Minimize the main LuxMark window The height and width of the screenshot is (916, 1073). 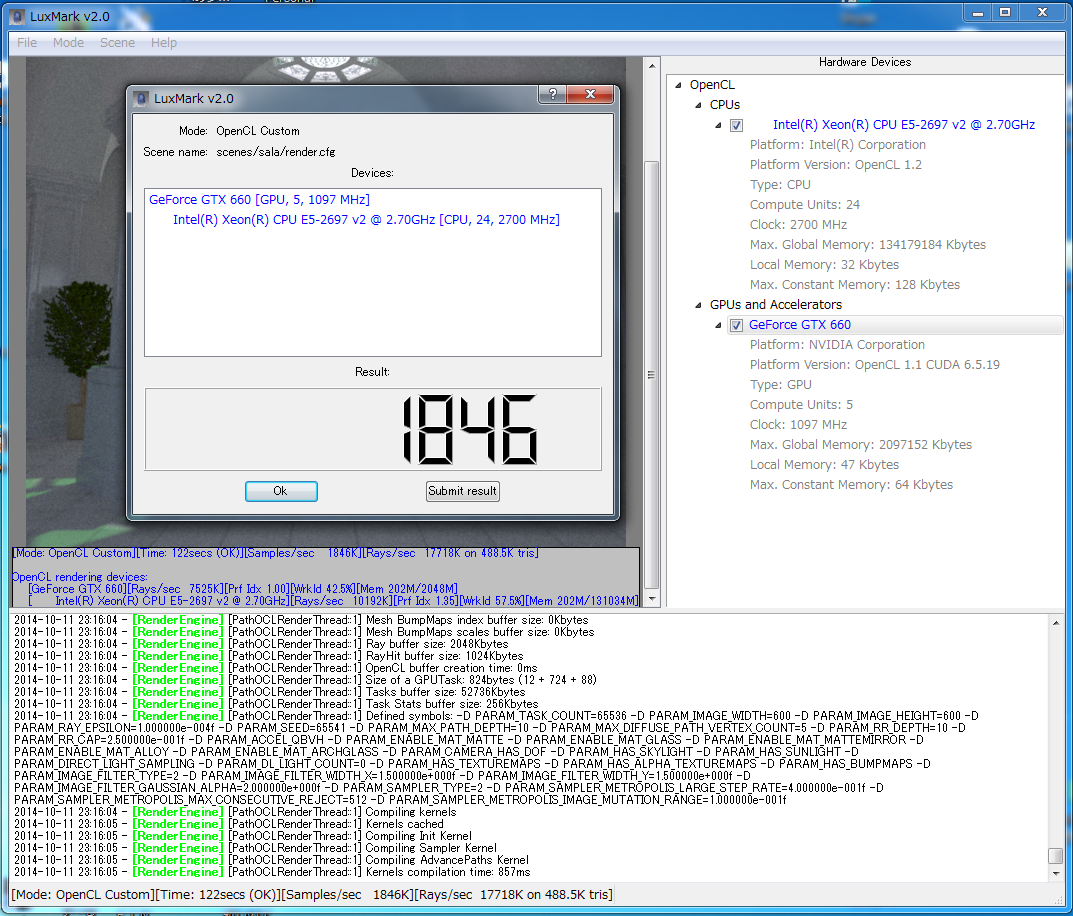click(x=977, y=12)
